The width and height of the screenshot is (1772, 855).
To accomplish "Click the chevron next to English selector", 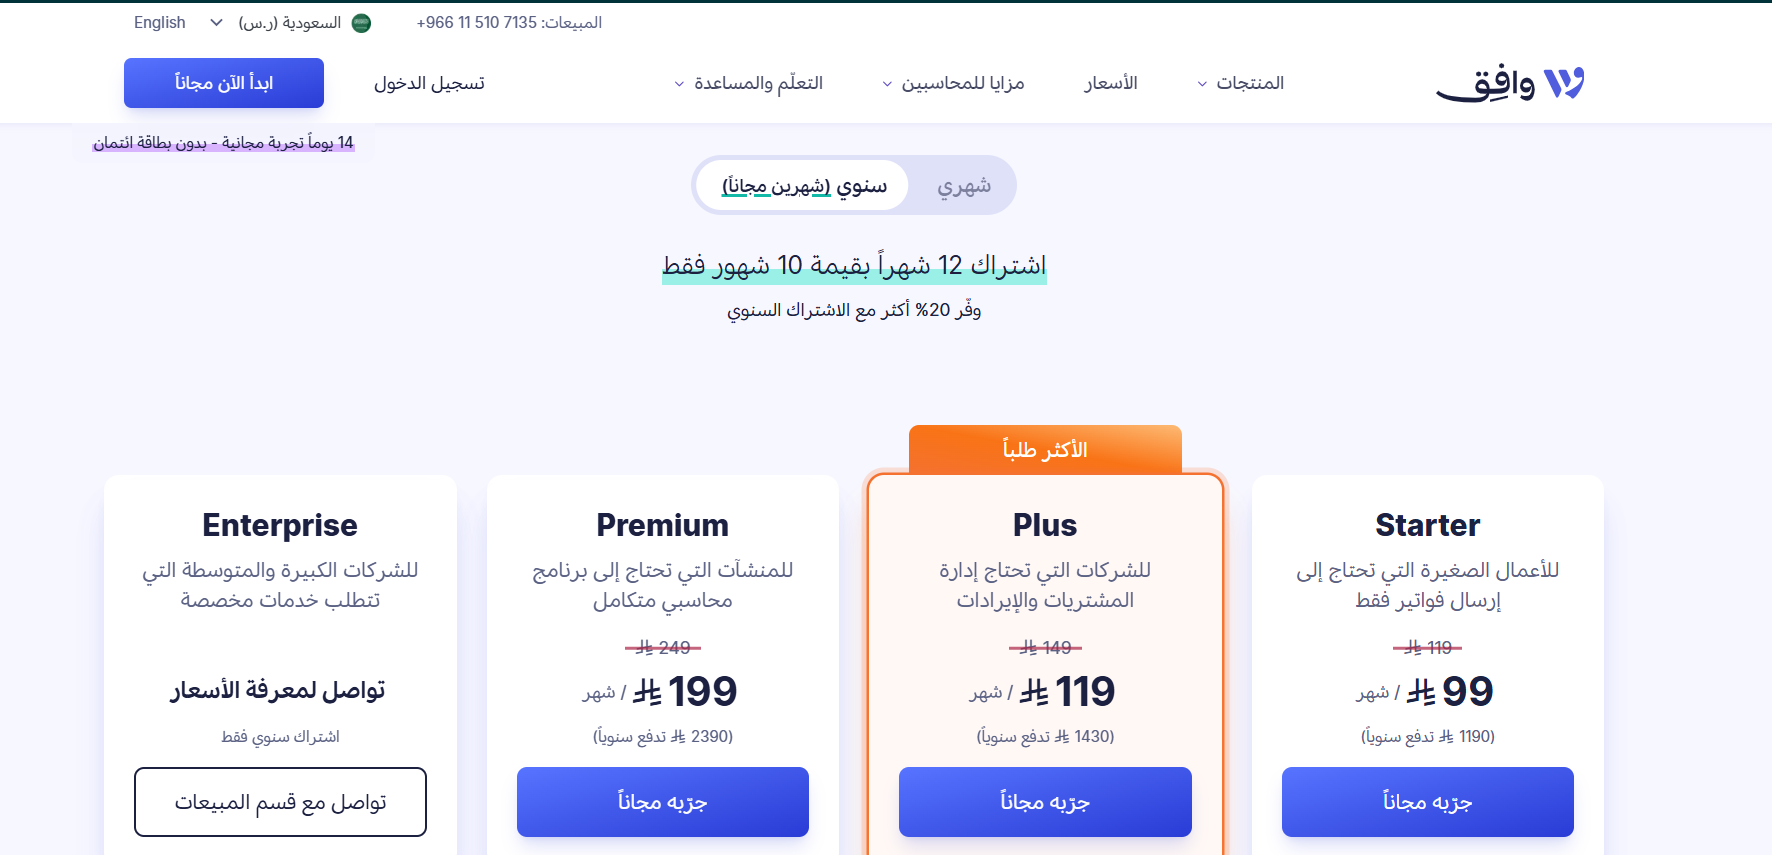I will 214,22.
